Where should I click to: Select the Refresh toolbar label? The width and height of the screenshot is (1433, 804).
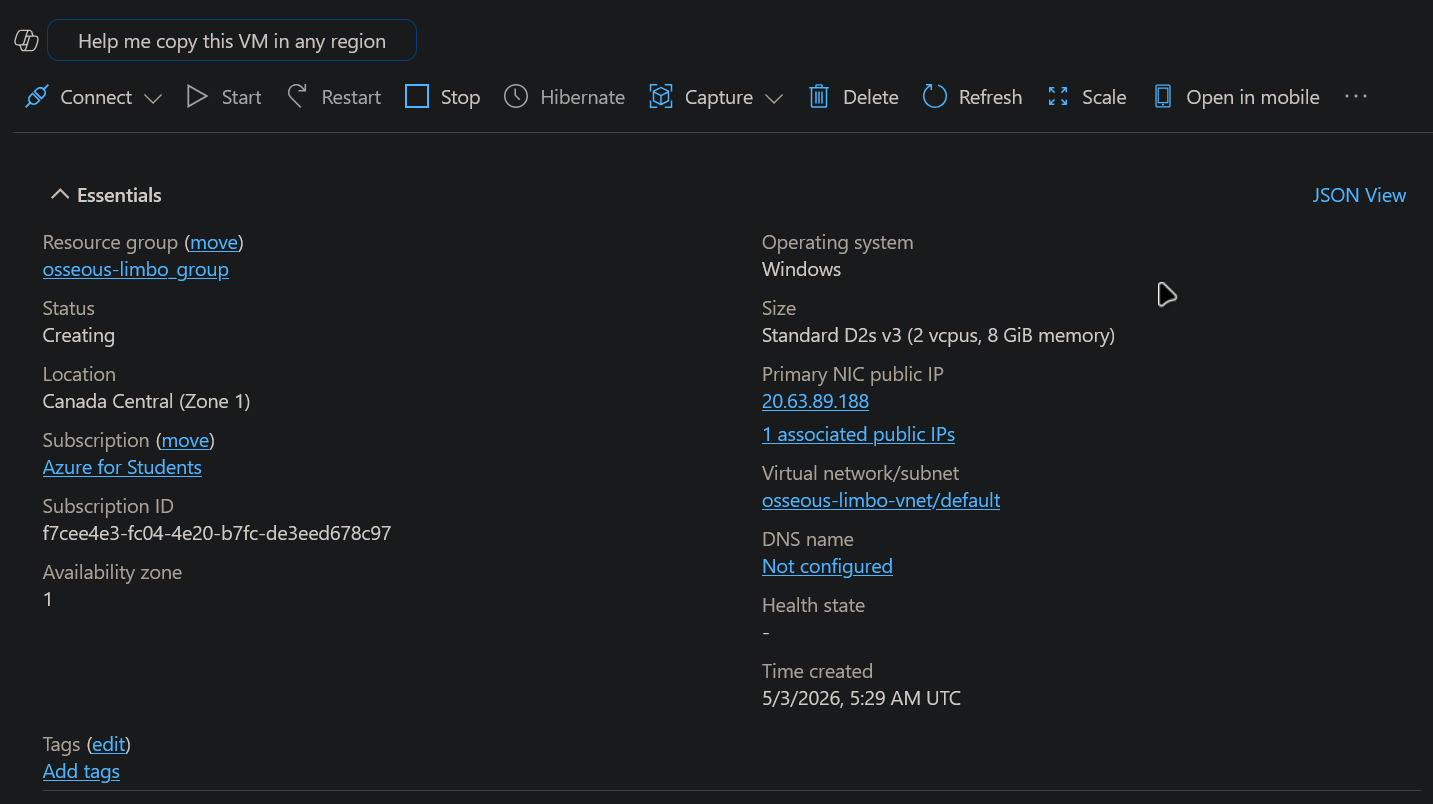point(991,97)
